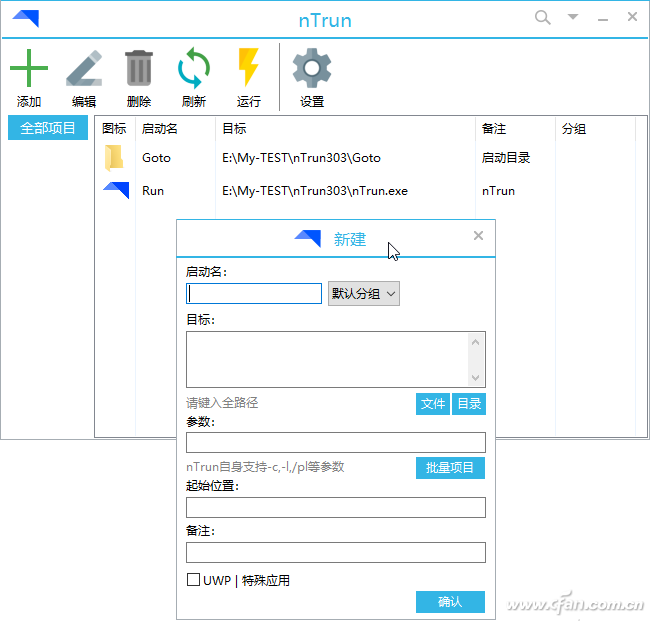
Task: Click the nTrun logo in the main title bar
Action: [26, 18]
